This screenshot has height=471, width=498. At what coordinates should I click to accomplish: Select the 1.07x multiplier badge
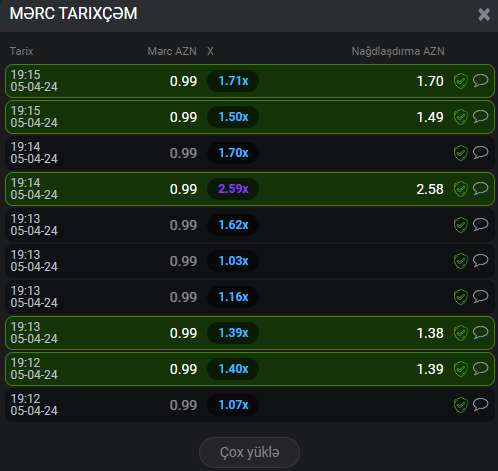pyautogui.click(x=233, y=405)
